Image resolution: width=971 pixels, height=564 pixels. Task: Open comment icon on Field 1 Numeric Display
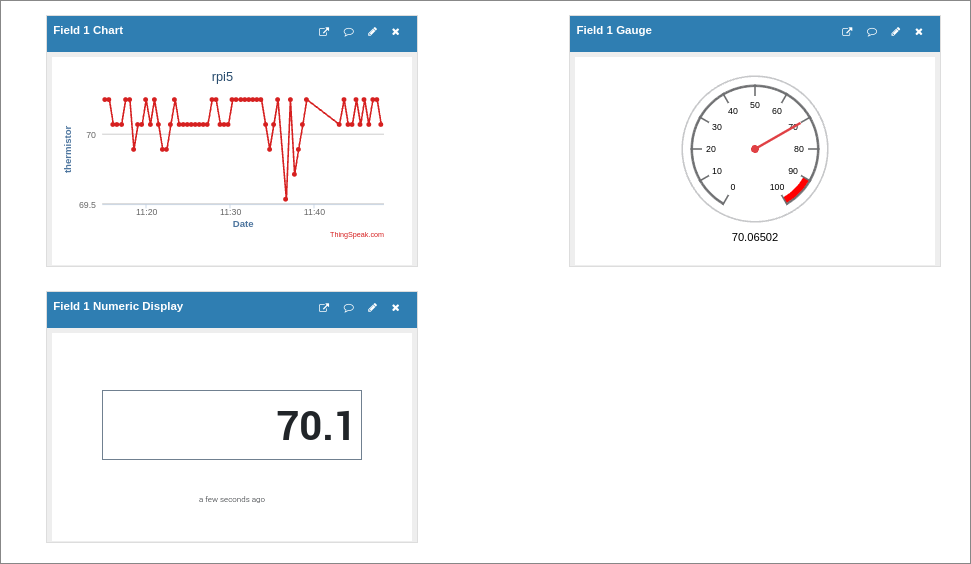click(x=349, y=308)
